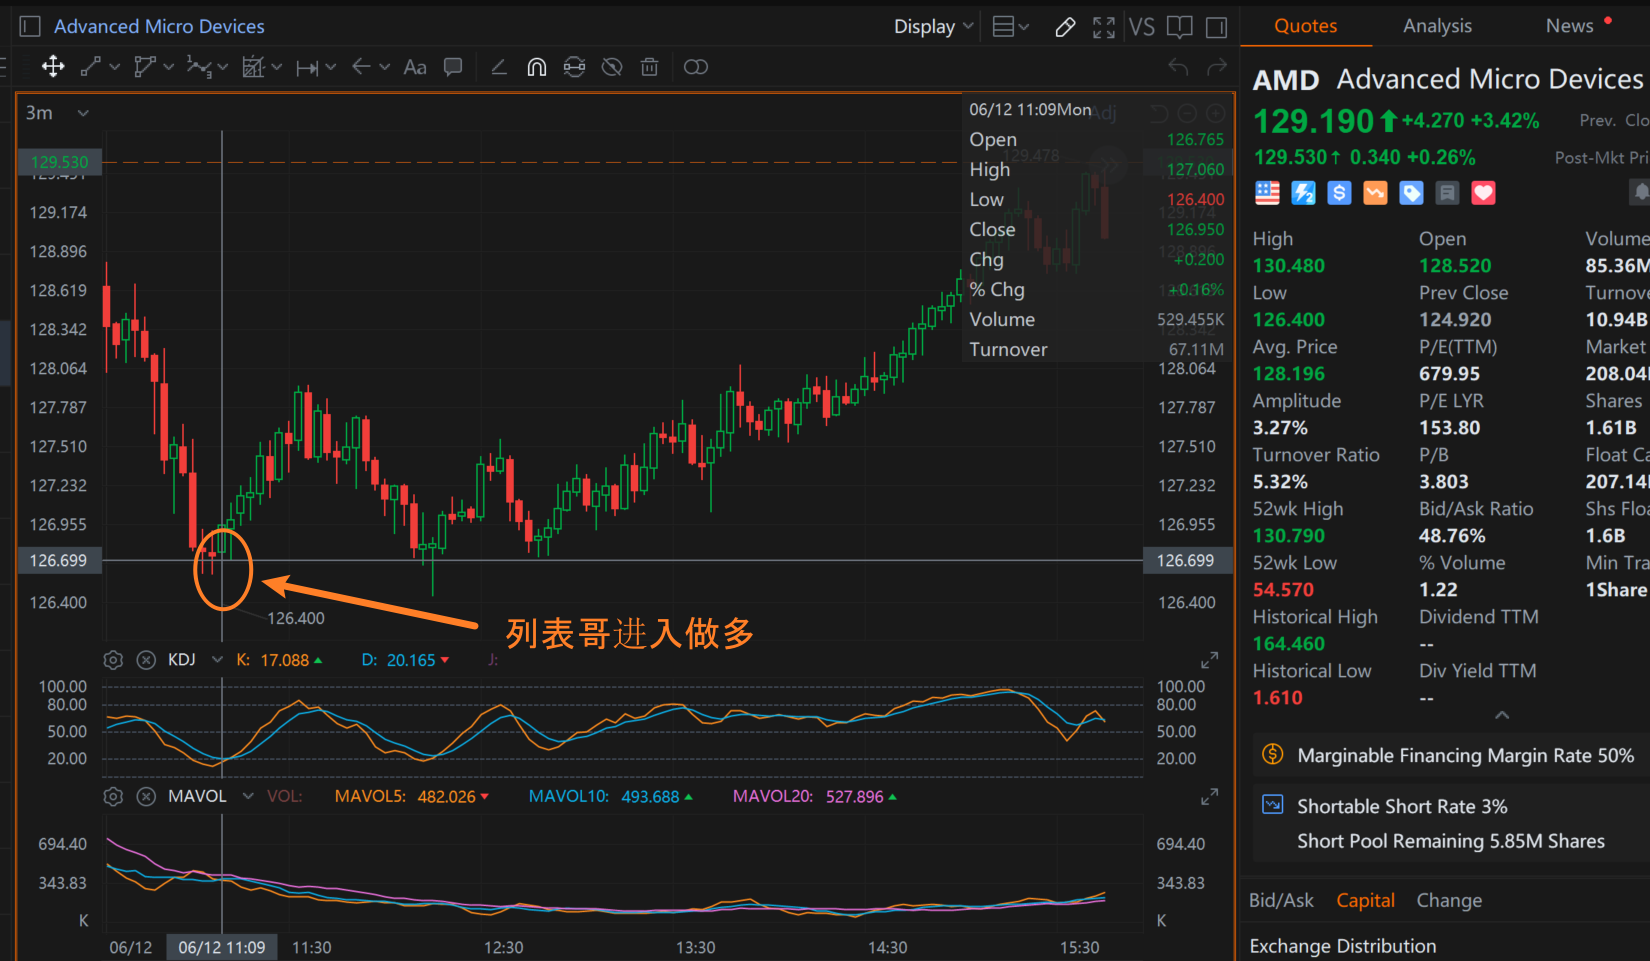The width and height of the screenshot is (1650, 961).
Task: Select the Aa text annotation tool
Action: [x=415, y=67]
